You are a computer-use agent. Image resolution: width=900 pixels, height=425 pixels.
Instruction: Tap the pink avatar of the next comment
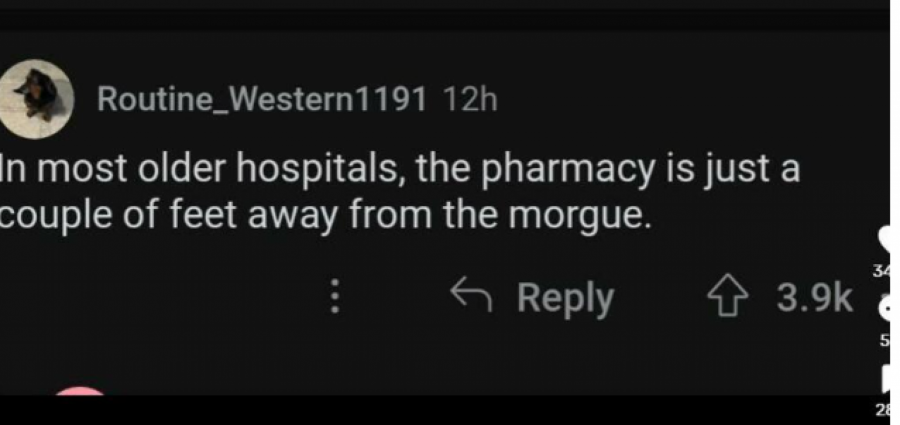(x=80, y=392)
